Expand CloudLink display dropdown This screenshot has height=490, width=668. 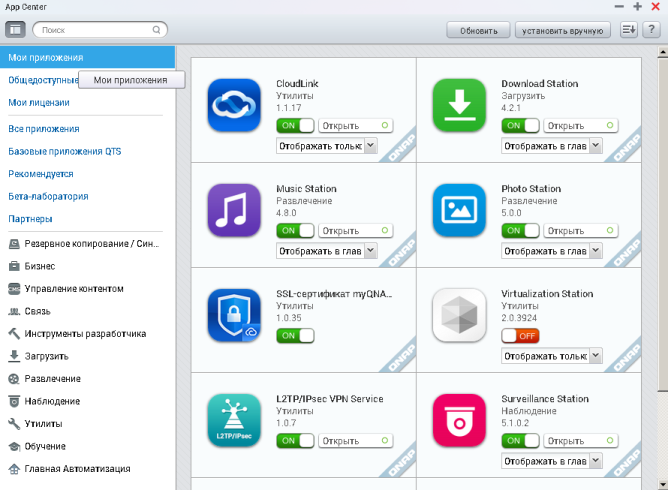(x=327, y=146)
